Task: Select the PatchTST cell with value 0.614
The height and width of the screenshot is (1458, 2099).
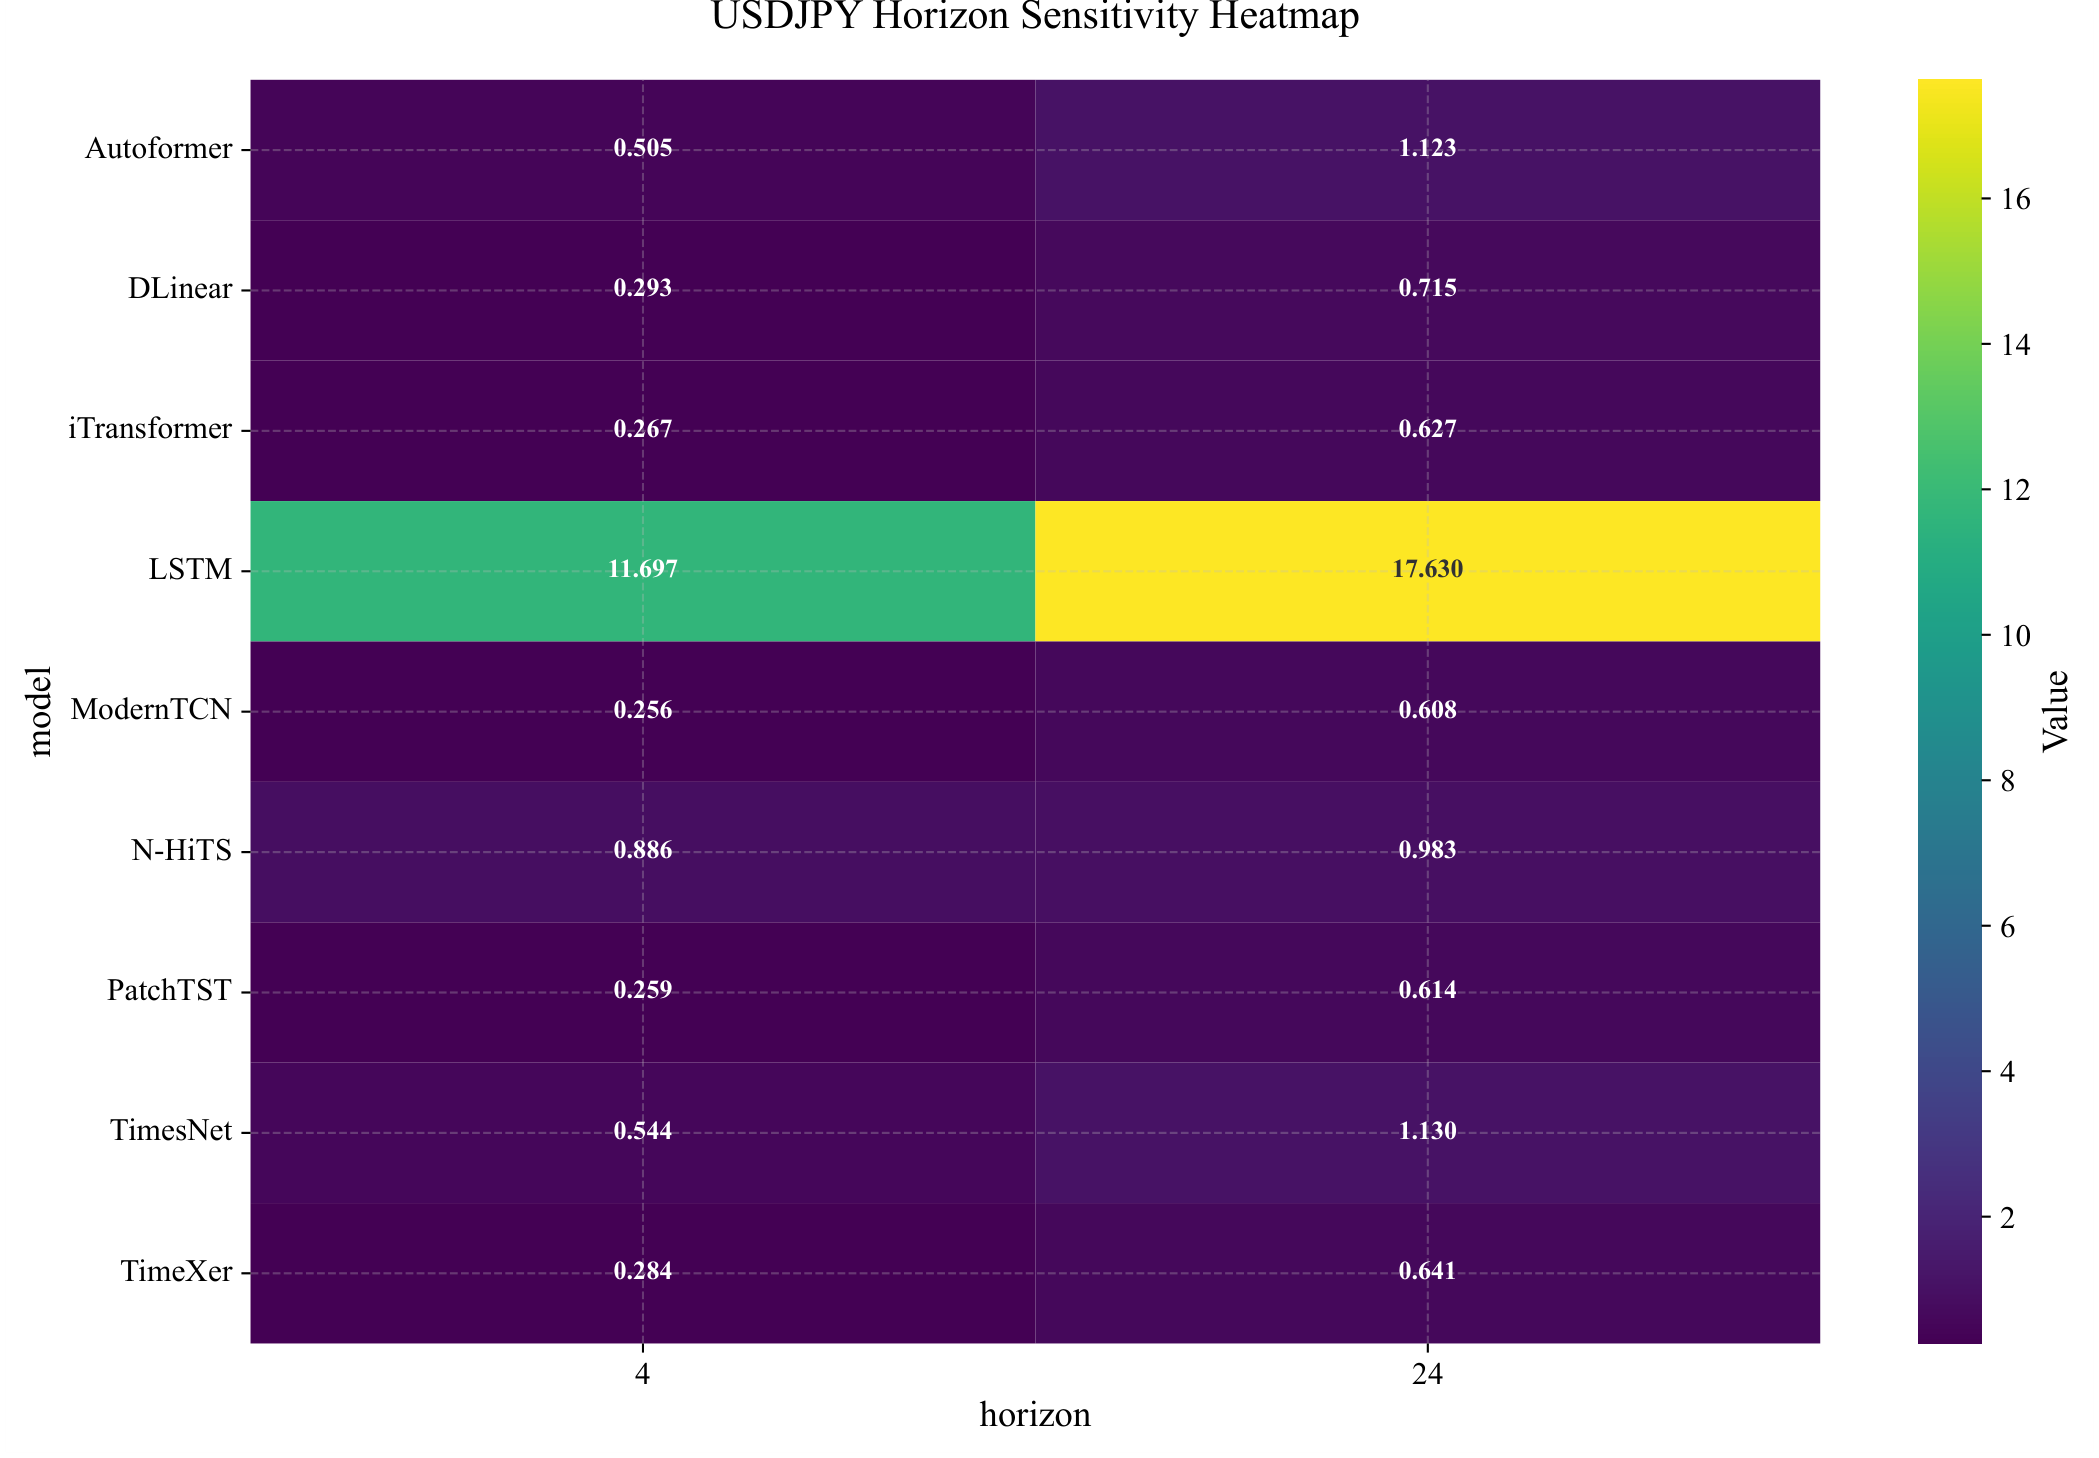Action: pos(1427,992)
